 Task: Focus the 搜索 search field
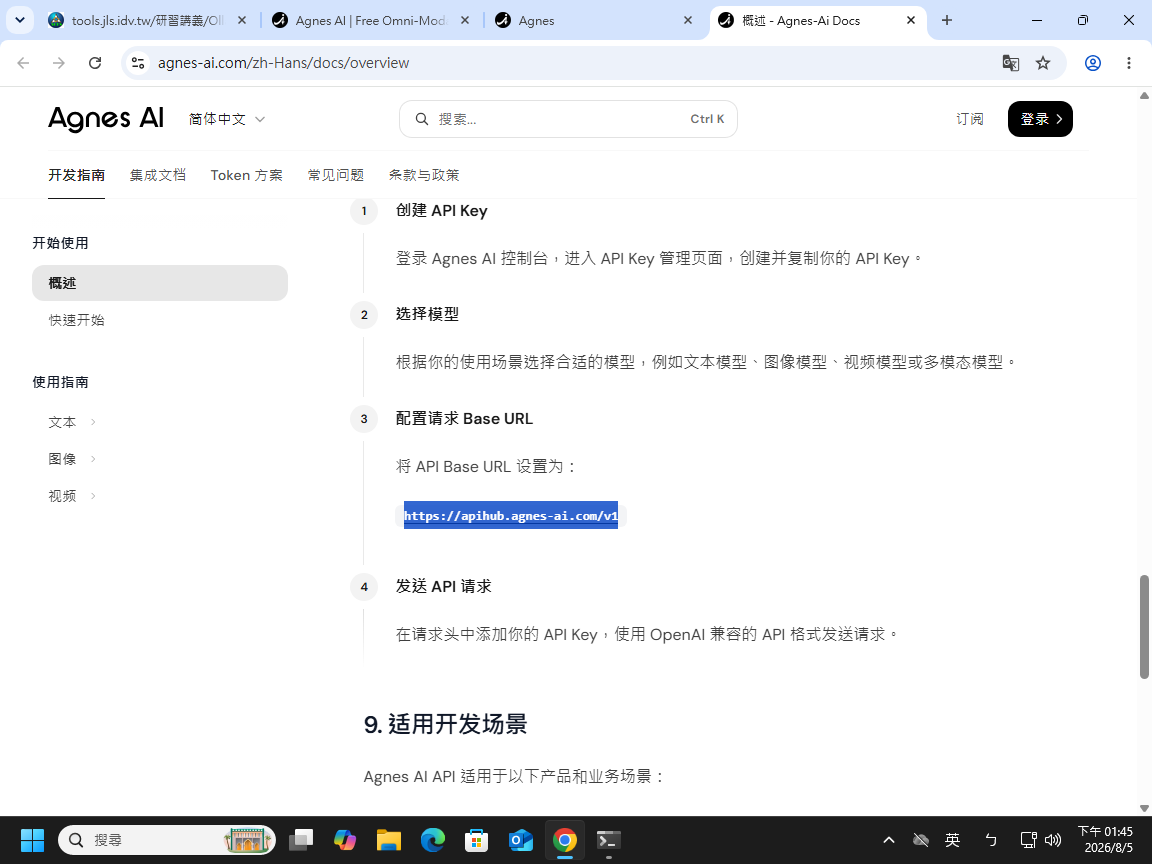568,119
